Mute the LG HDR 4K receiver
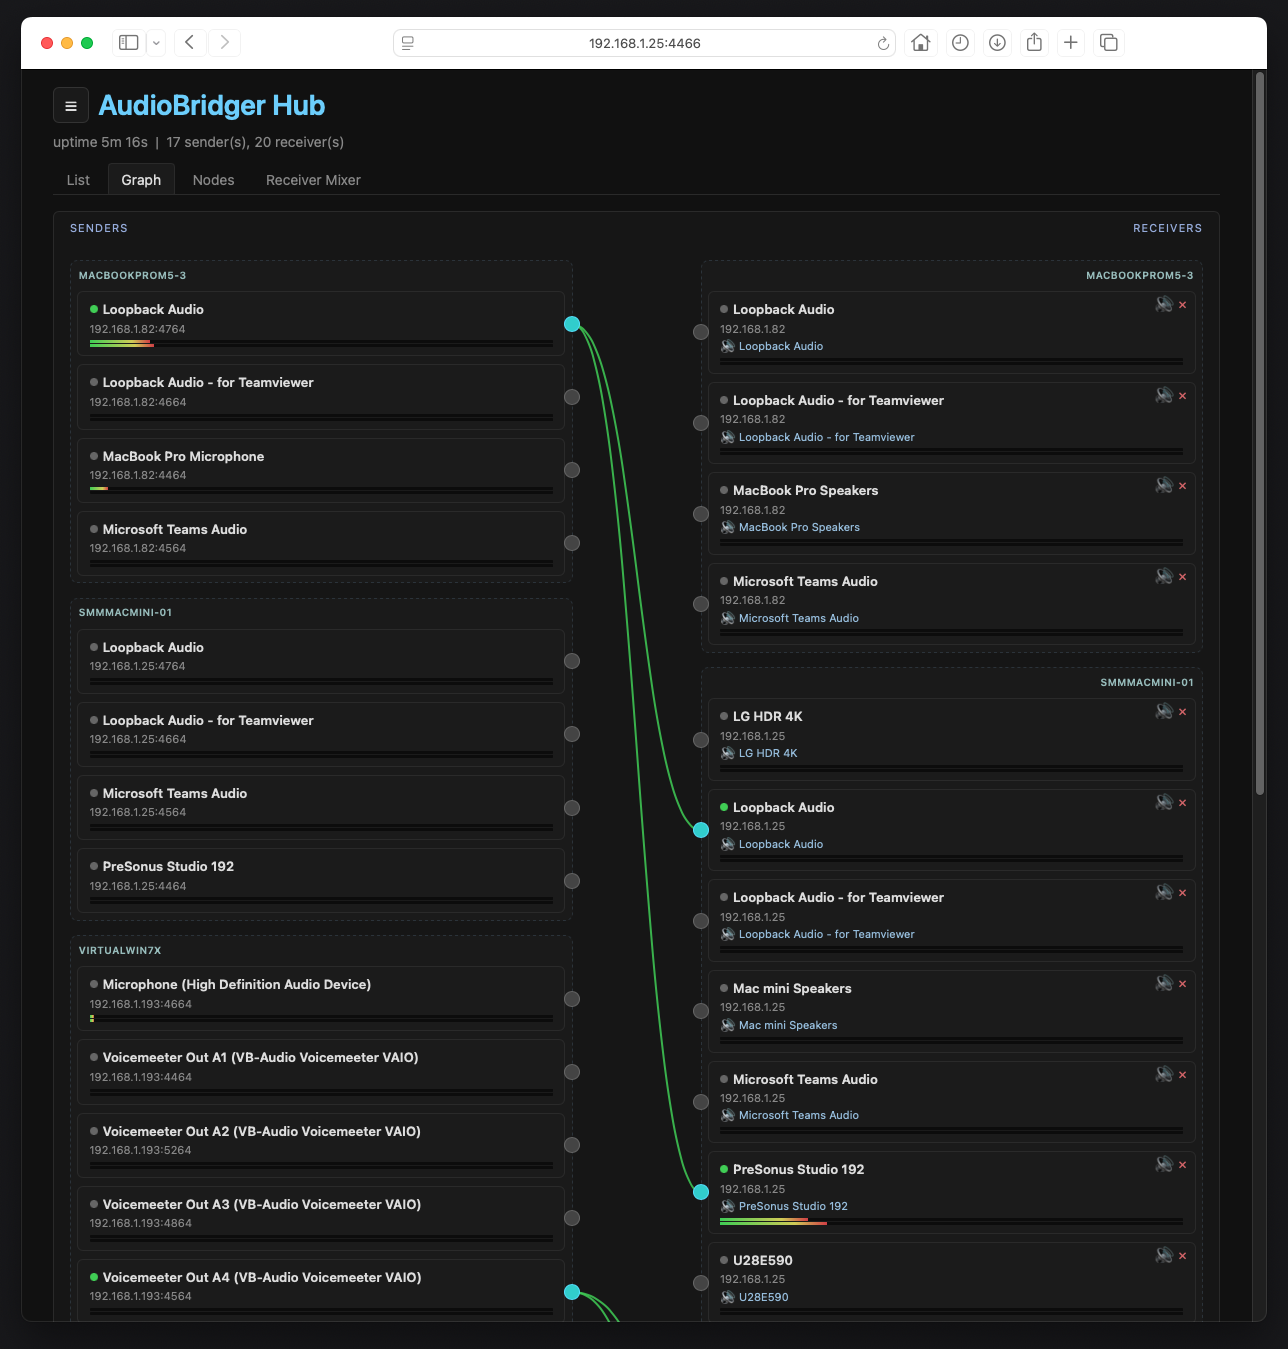Screen dimensions: 1288x1349 pos(1164,711)
